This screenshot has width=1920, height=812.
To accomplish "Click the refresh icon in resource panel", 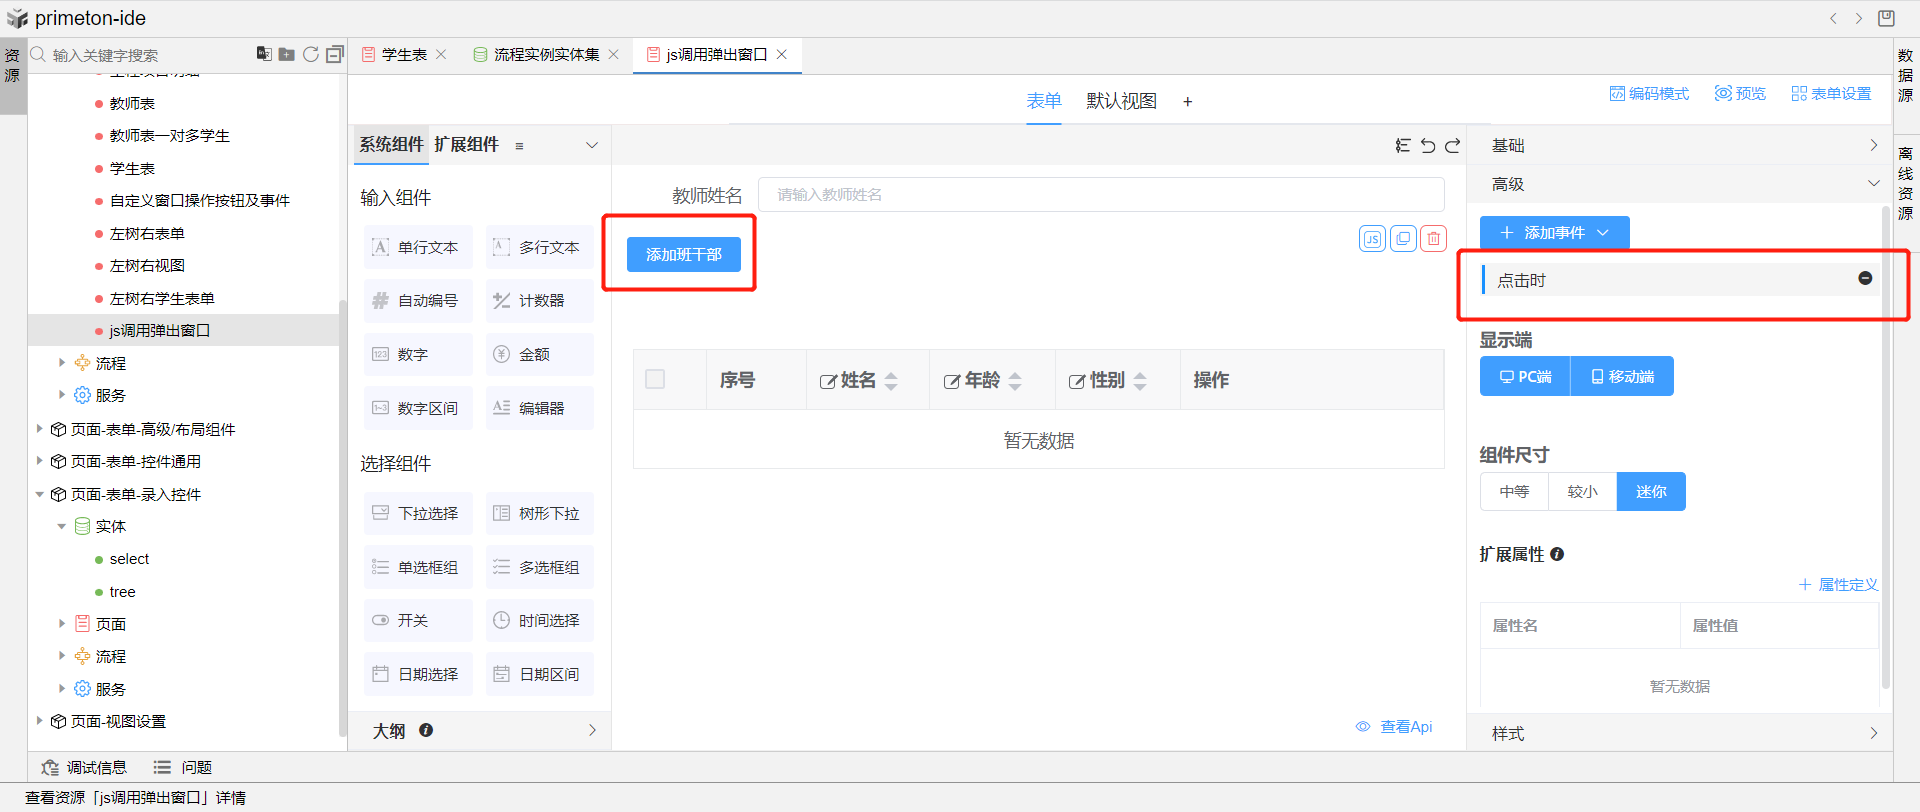I will coord(311,54).
